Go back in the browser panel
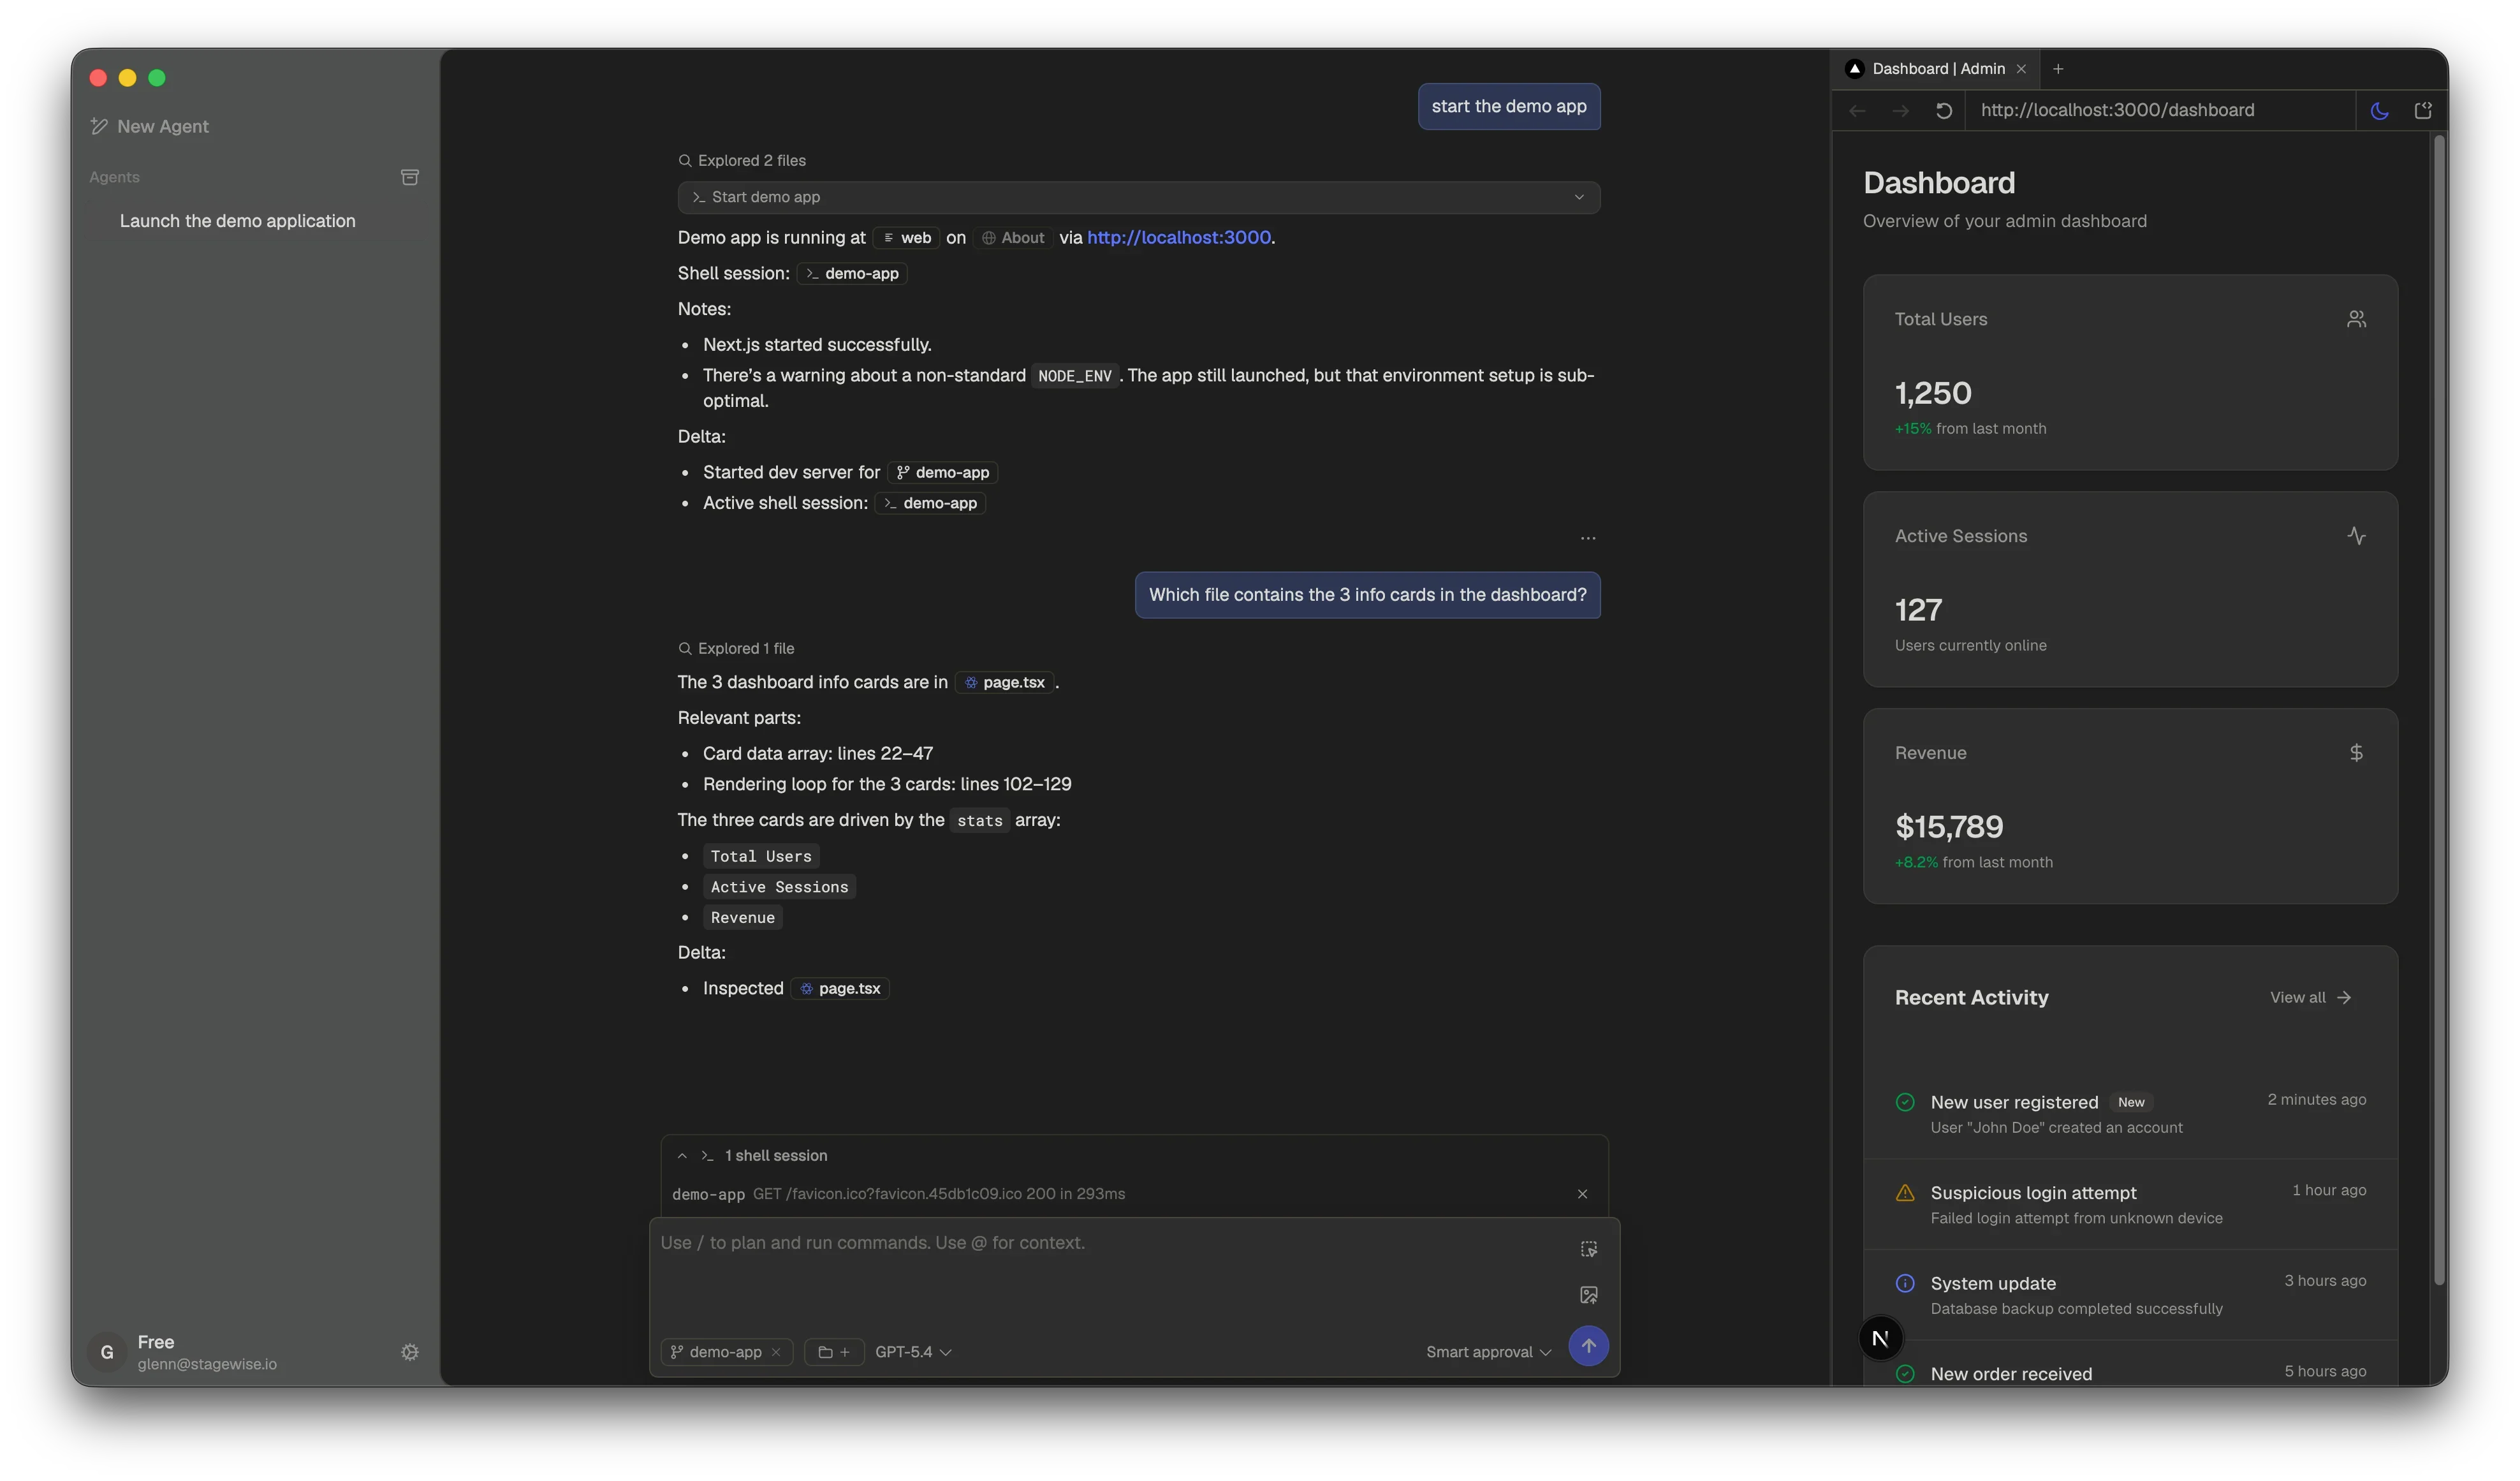 click(1857, 111)
